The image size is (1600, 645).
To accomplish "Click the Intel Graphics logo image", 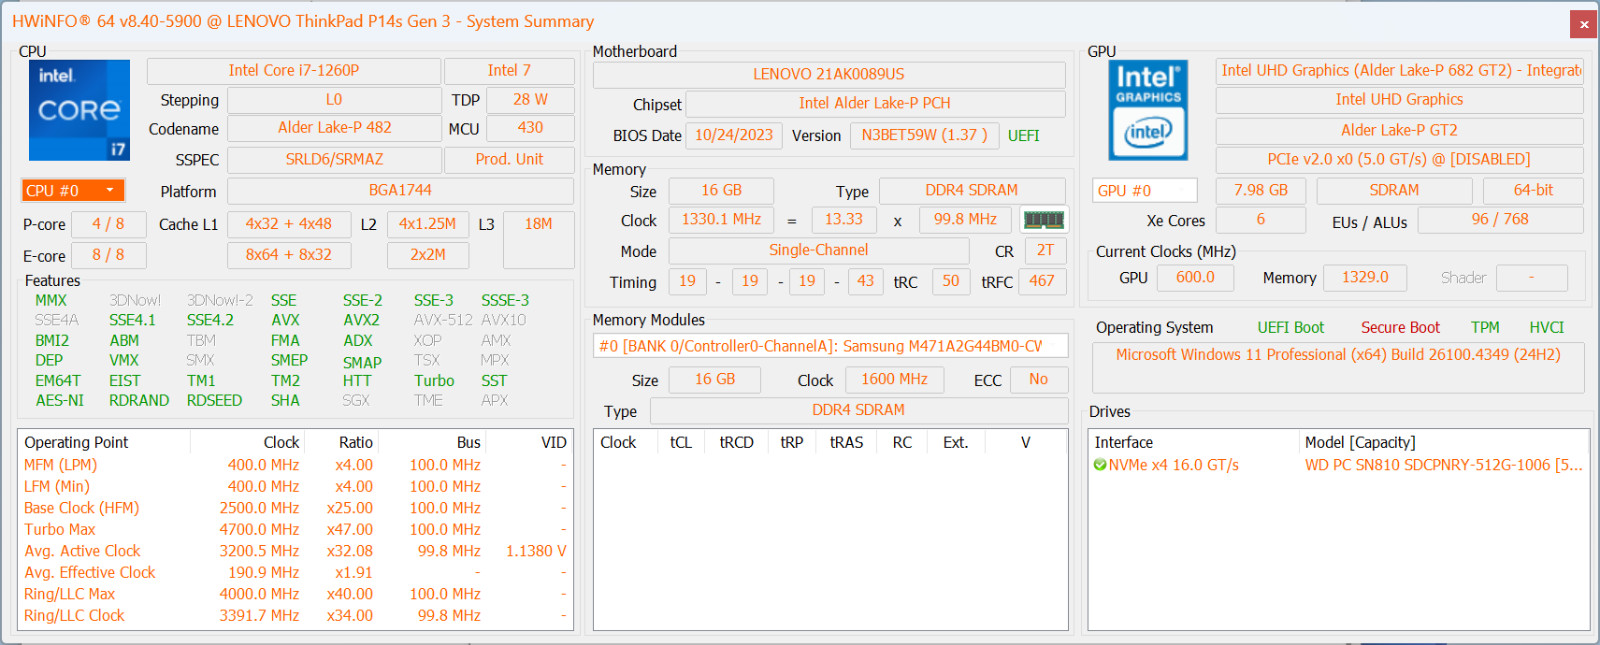I will tap(1148, 110).
